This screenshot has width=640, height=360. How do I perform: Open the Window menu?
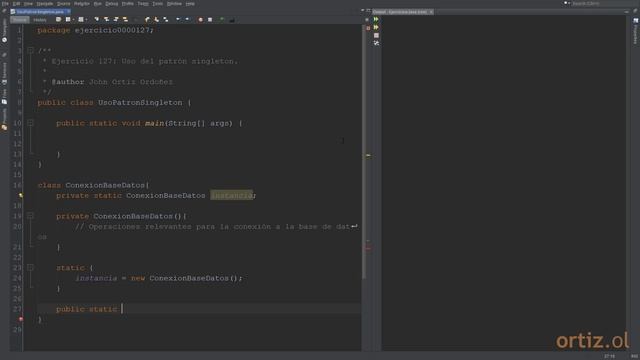(x=174, y=4)
